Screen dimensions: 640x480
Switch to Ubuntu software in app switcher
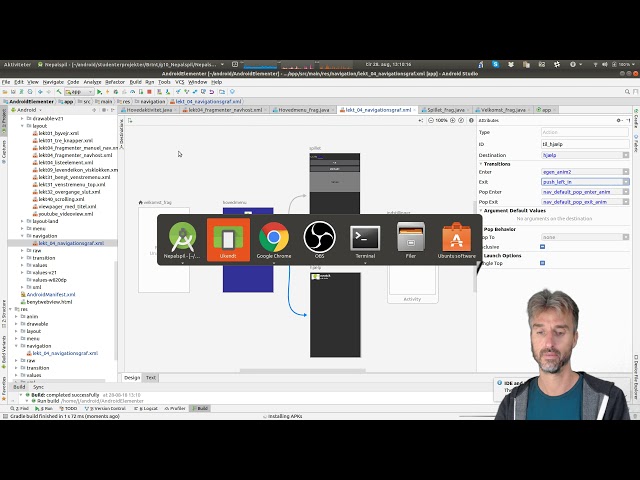coord(457,240)
